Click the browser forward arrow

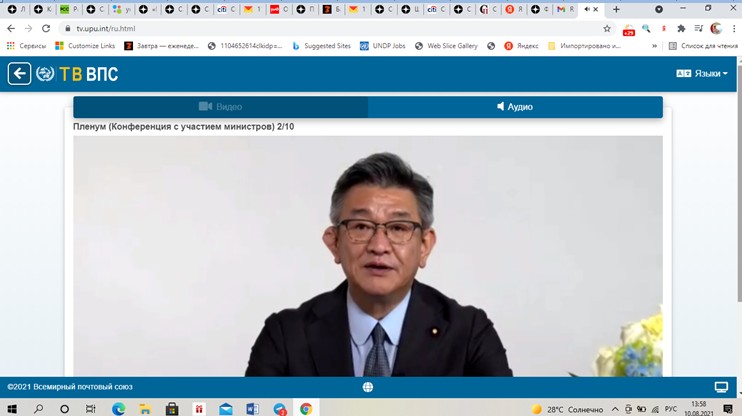coord(28,28)
